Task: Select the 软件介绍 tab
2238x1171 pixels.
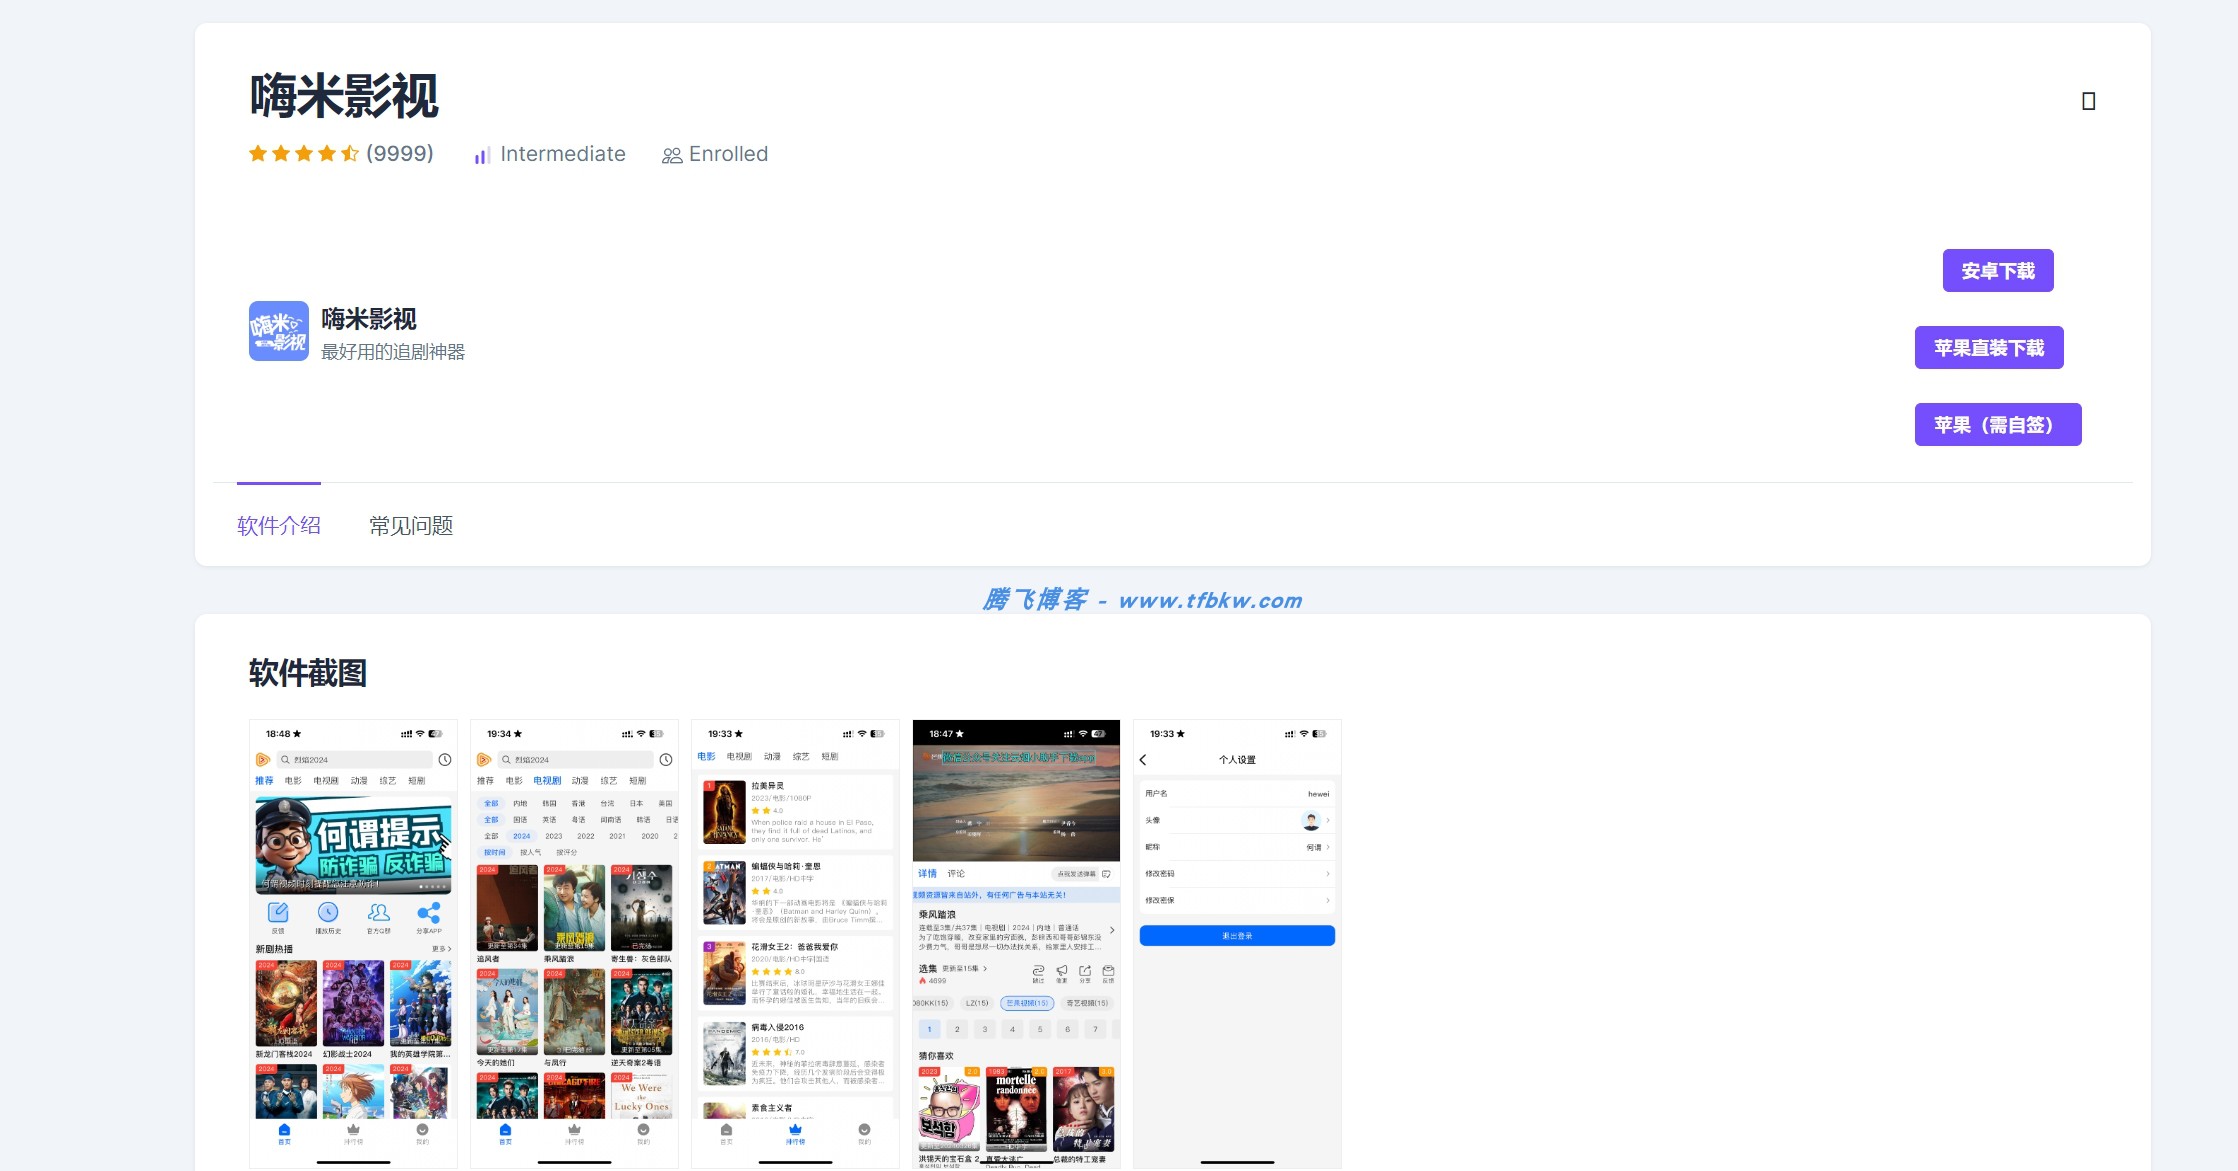Action: click(279, 526)
